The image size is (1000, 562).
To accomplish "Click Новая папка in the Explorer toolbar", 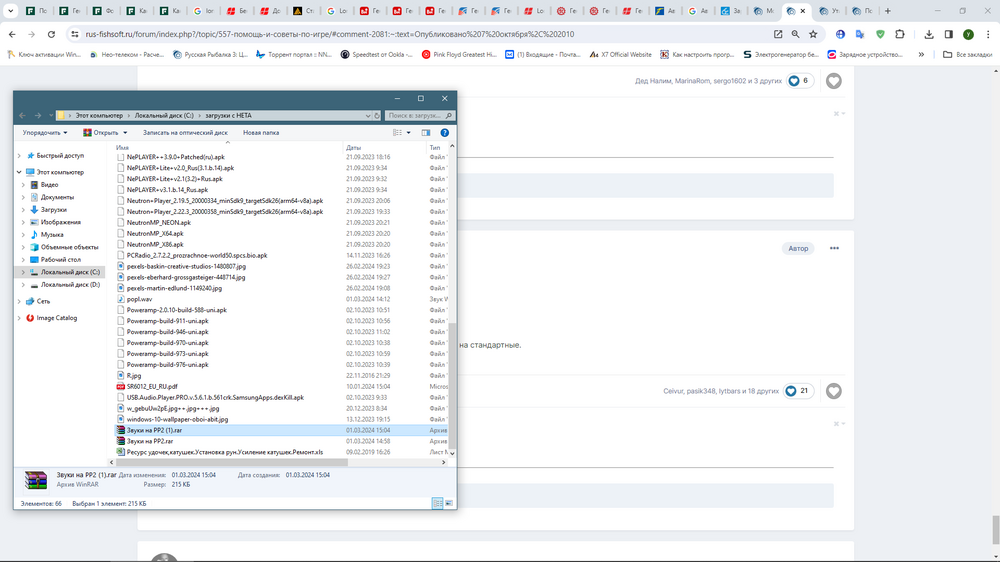I will (x=261, y=132).
